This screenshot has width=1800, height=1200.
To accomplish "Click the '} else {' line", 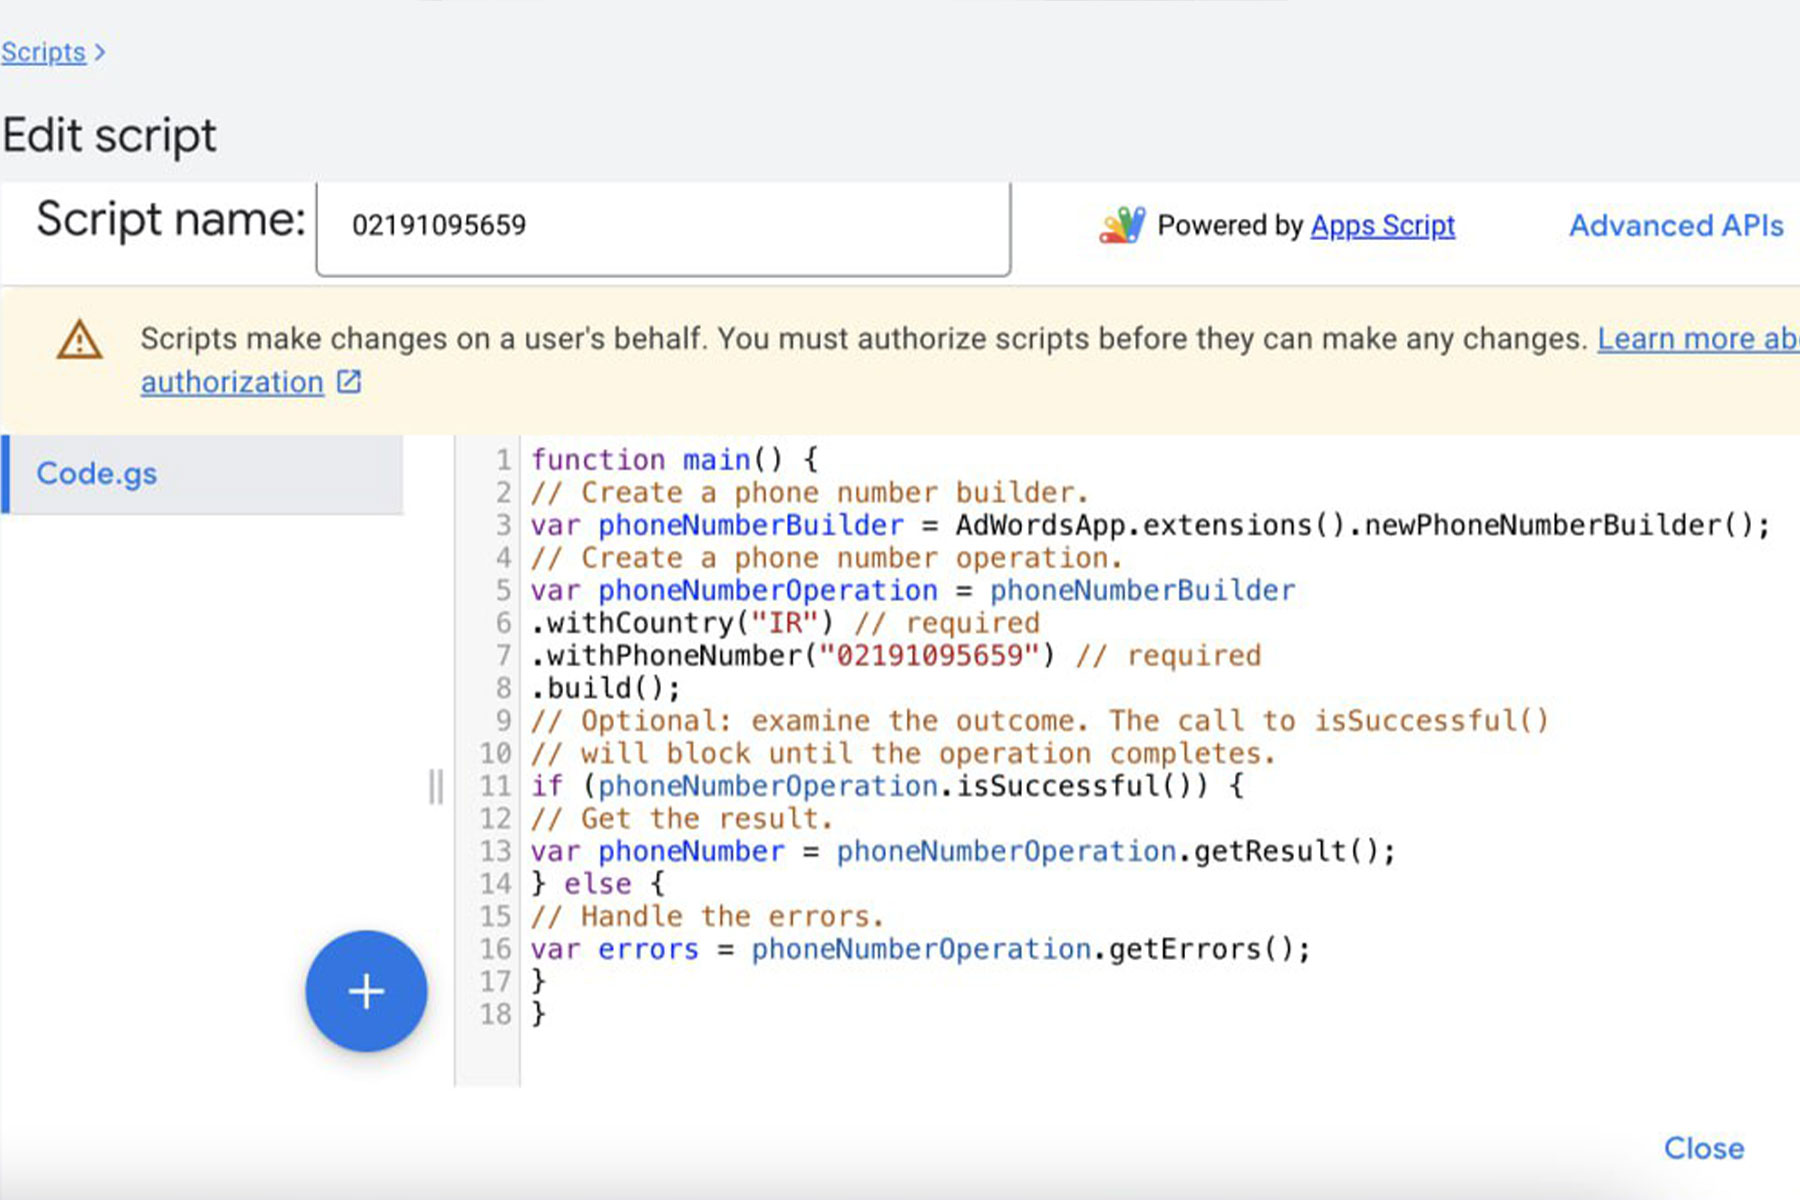I will click(x=598, y=884).
